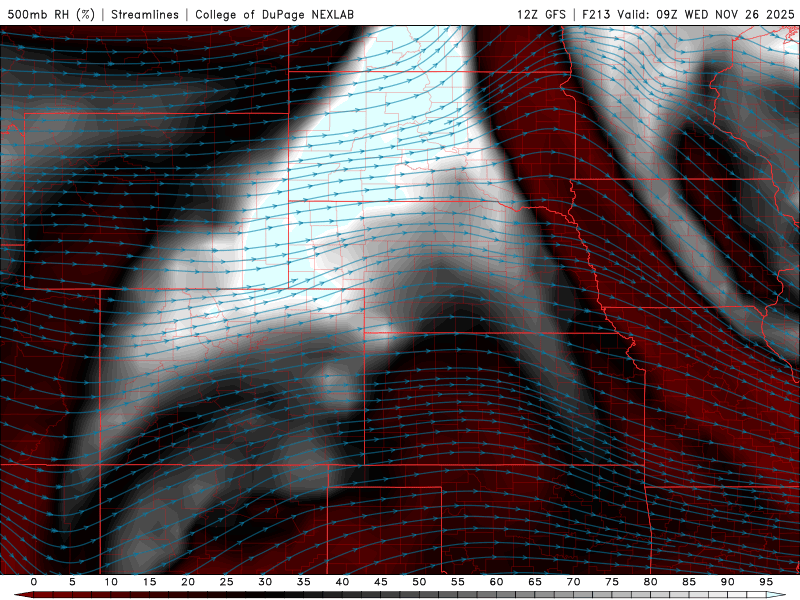Image resolution: width=800 pixels, height=600 pixels.
Task: Click the "85" legend tick label
Action: (x=689, y=582)
